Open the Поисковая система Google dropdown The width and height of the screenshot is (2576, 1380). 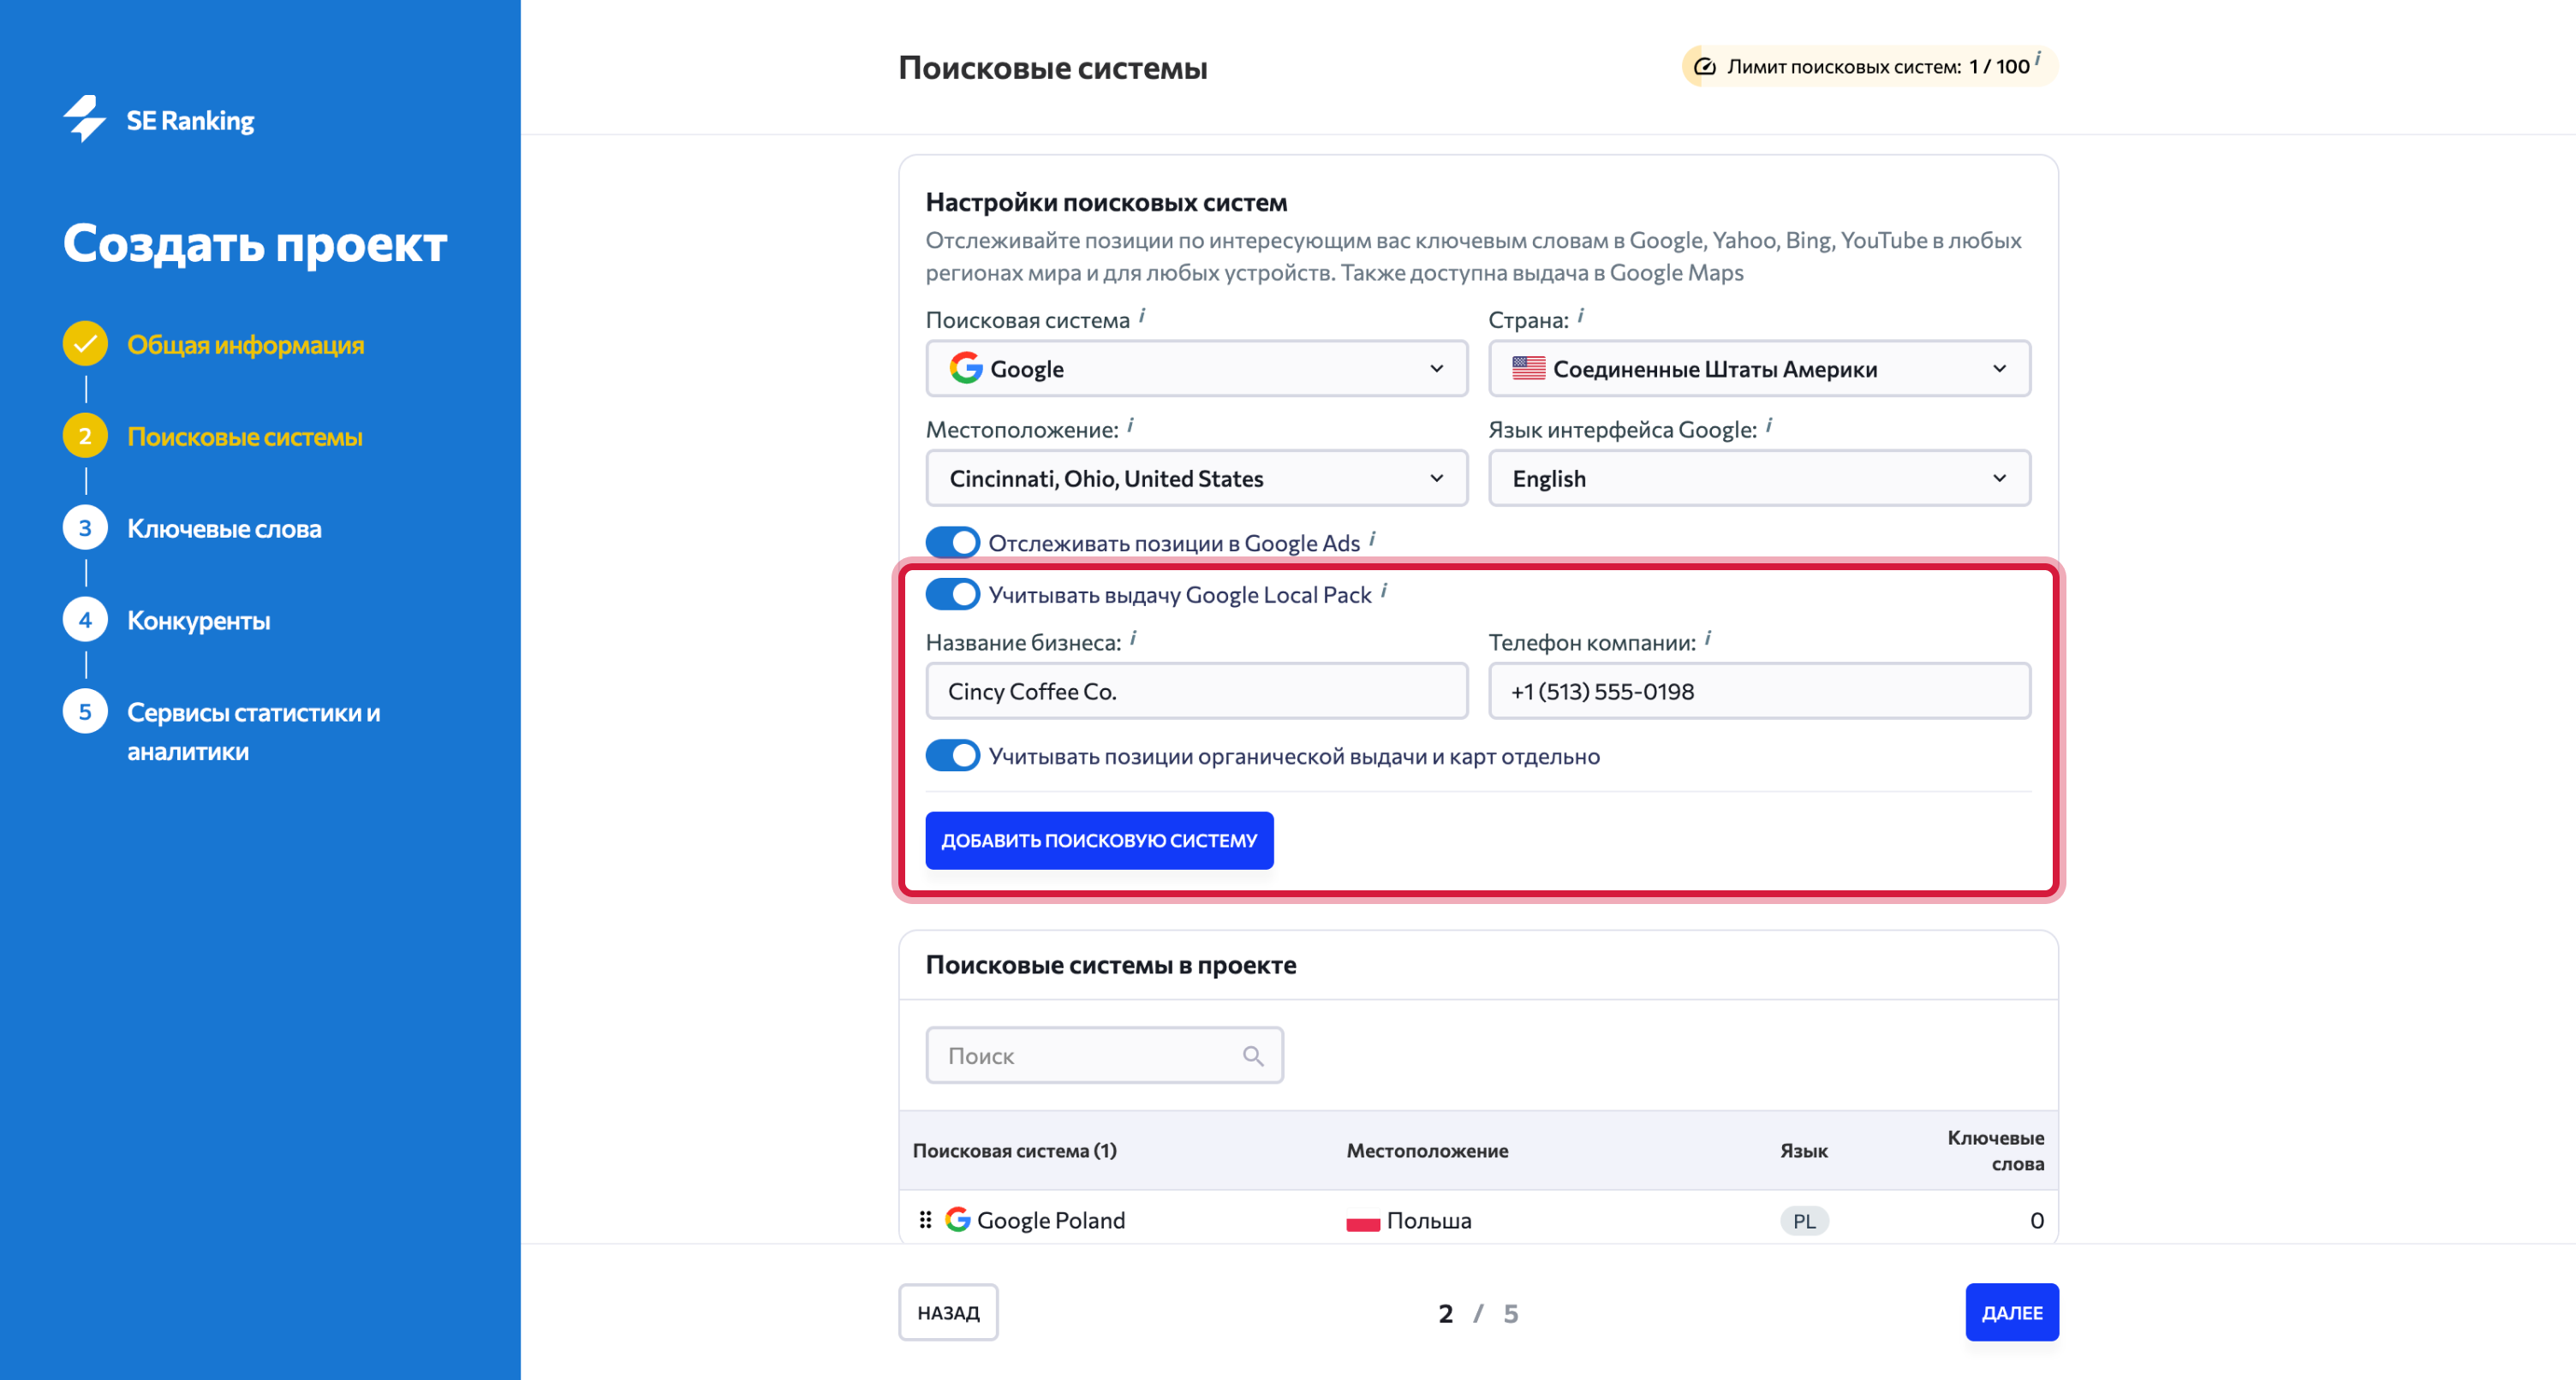pos(1197,369)
